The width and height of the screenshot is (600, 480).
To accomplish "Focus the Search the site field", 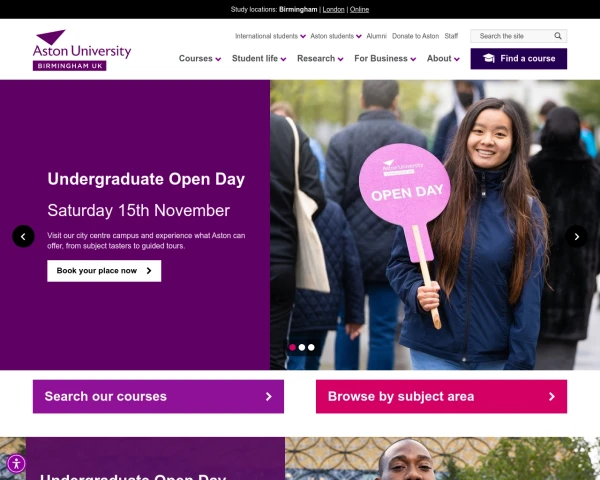I will tap(513, 36).
